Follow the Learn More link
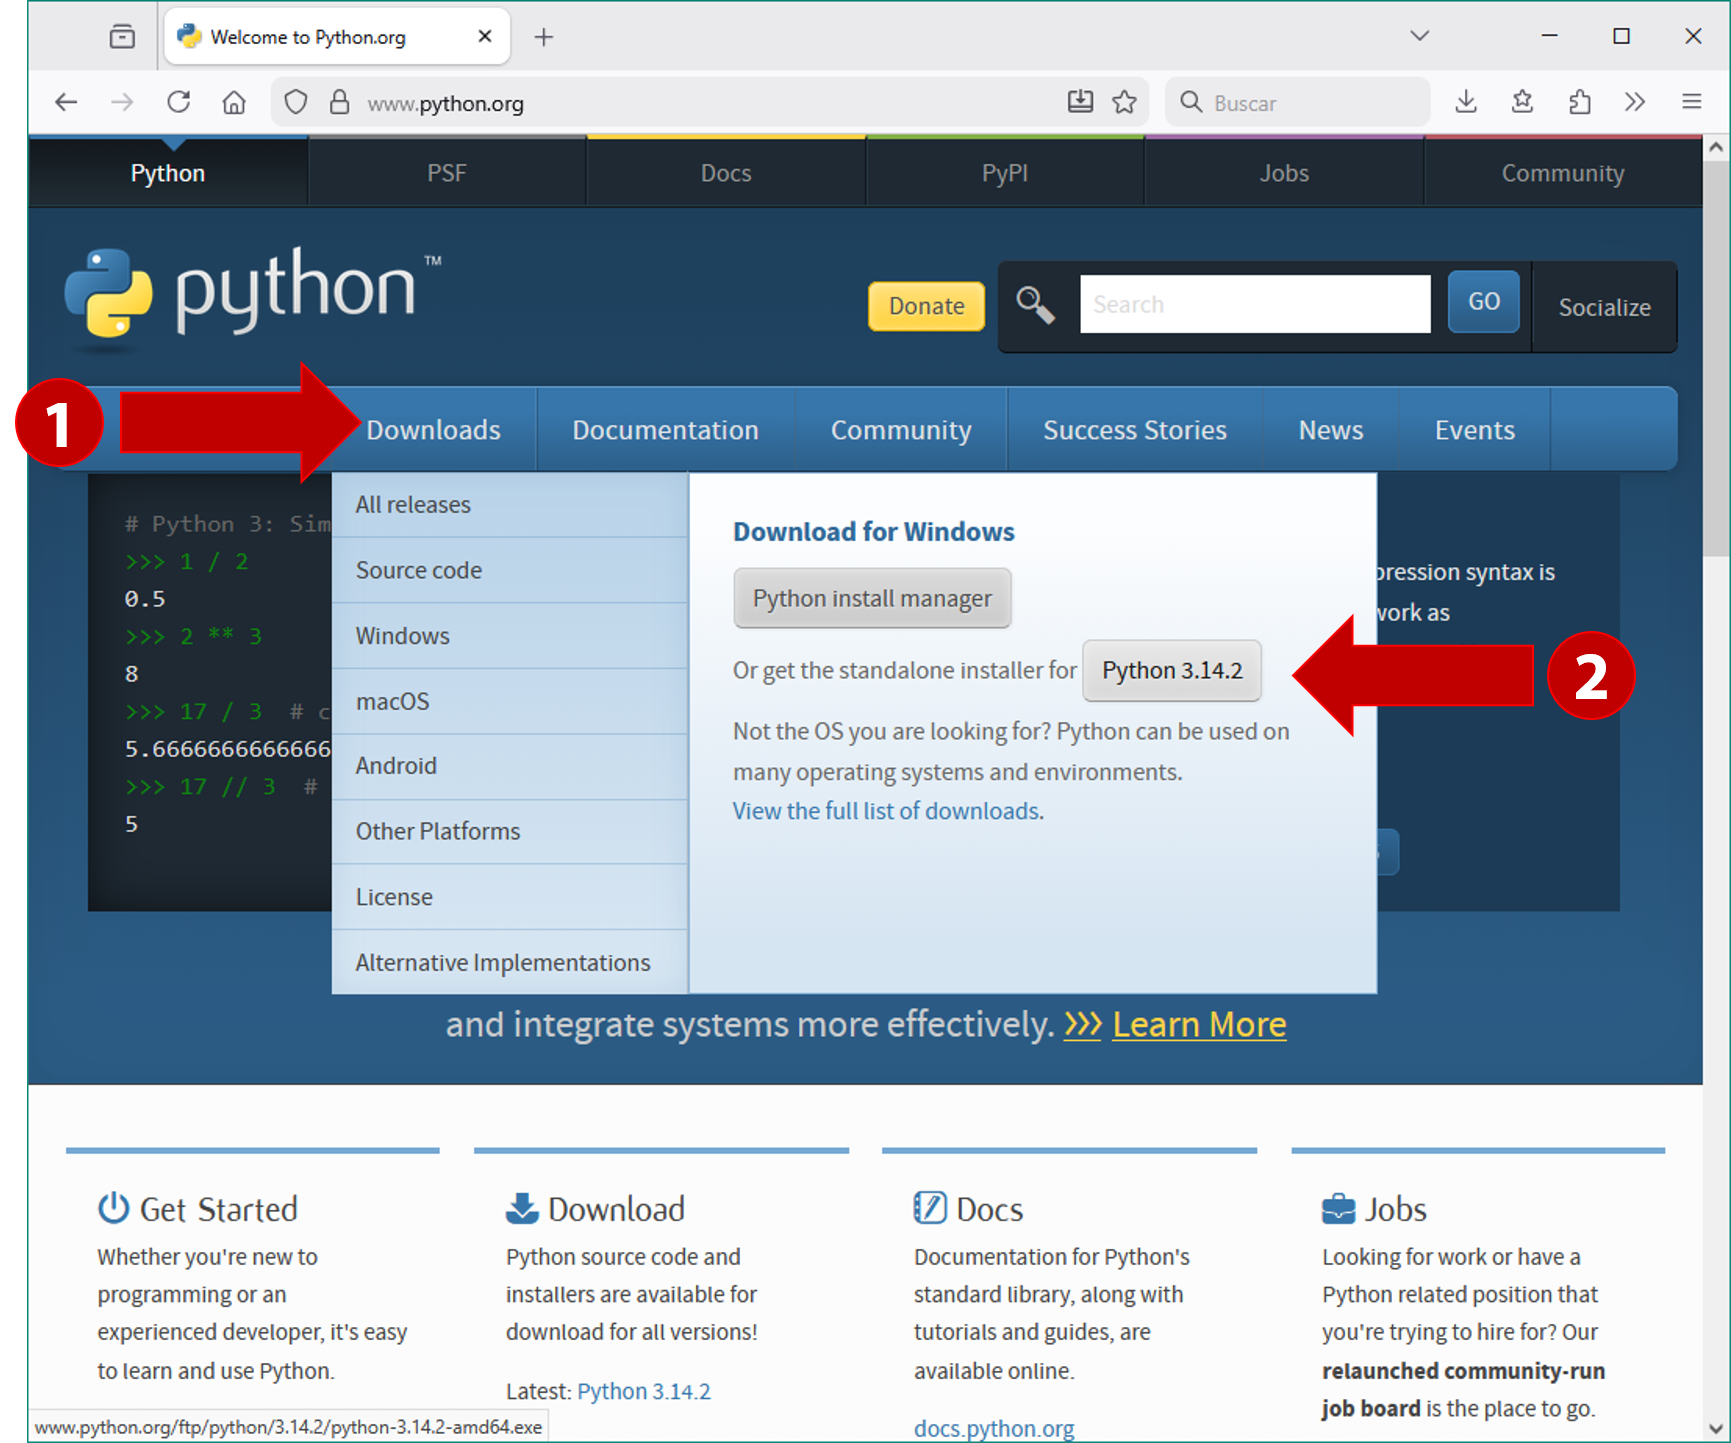1731x1443 pixels. coord(1199,1025)
